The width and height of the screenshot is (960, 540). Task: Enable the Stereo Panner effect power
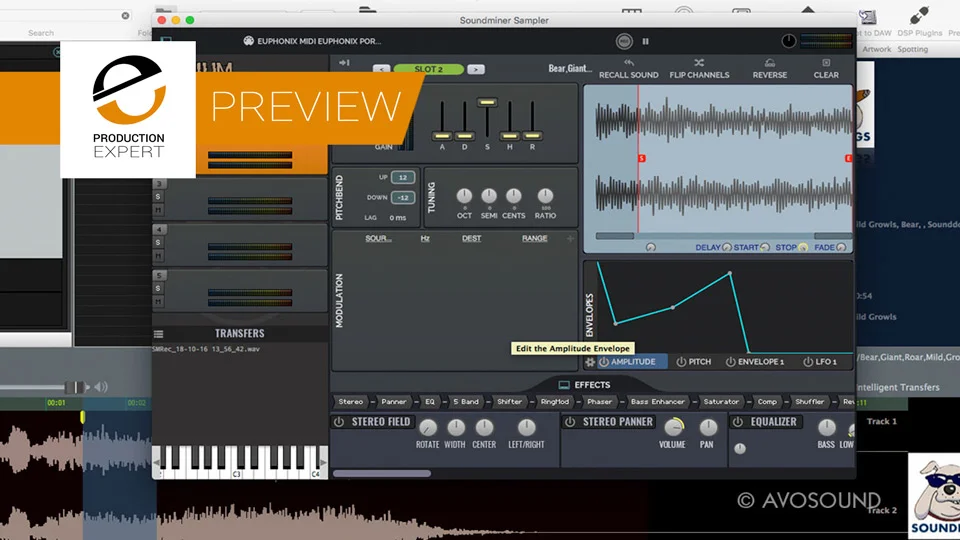(x=570, y=422)
